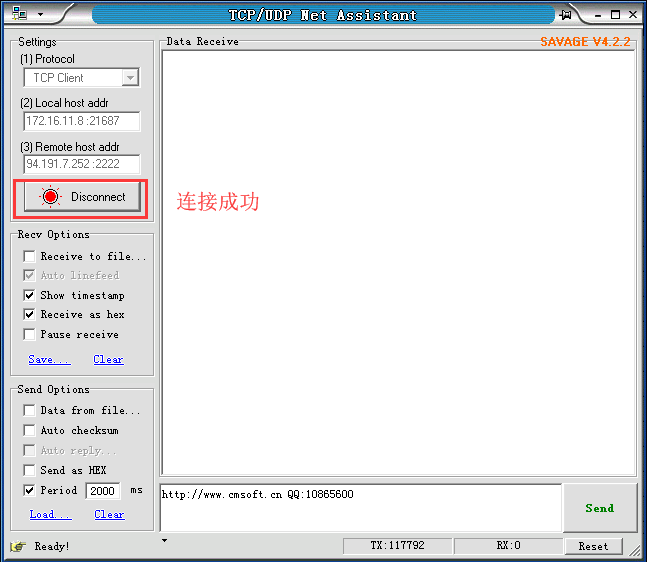This screenshot has width=647, height=562.
Task: Enable Pause receive checkbox
Action: pos(30,335)
